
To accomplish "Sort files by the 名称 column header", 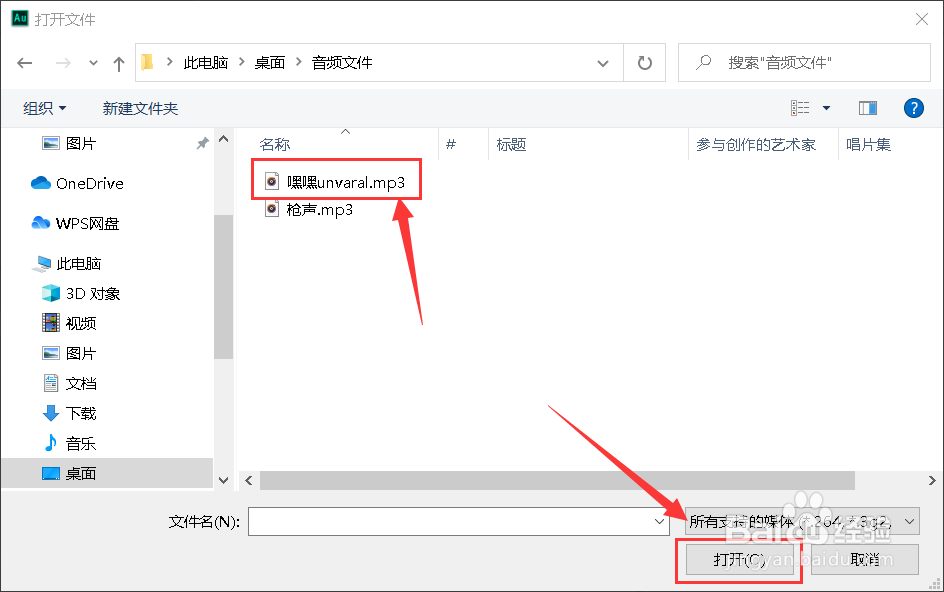I will [x=273, y=144].
